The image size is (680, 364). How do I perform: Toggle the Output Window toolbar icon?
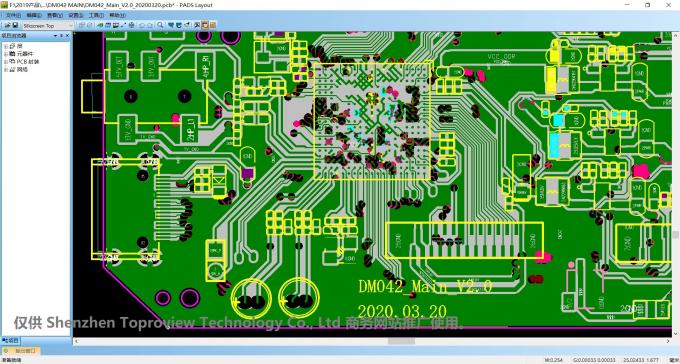click(x=196, y=25)
